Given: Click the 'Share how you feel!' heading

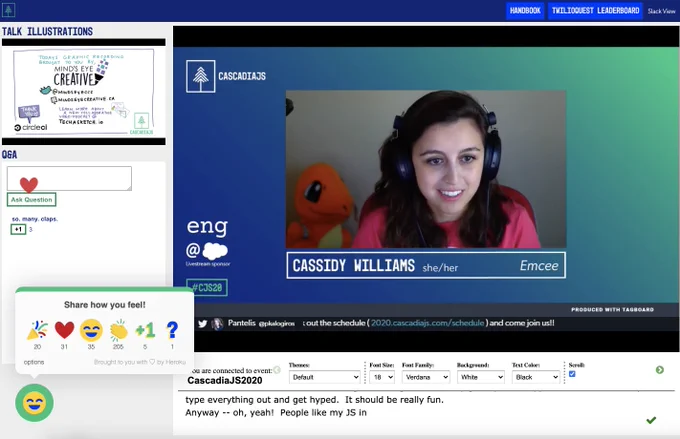Looking at the screenshot, I should pos(105,305).
